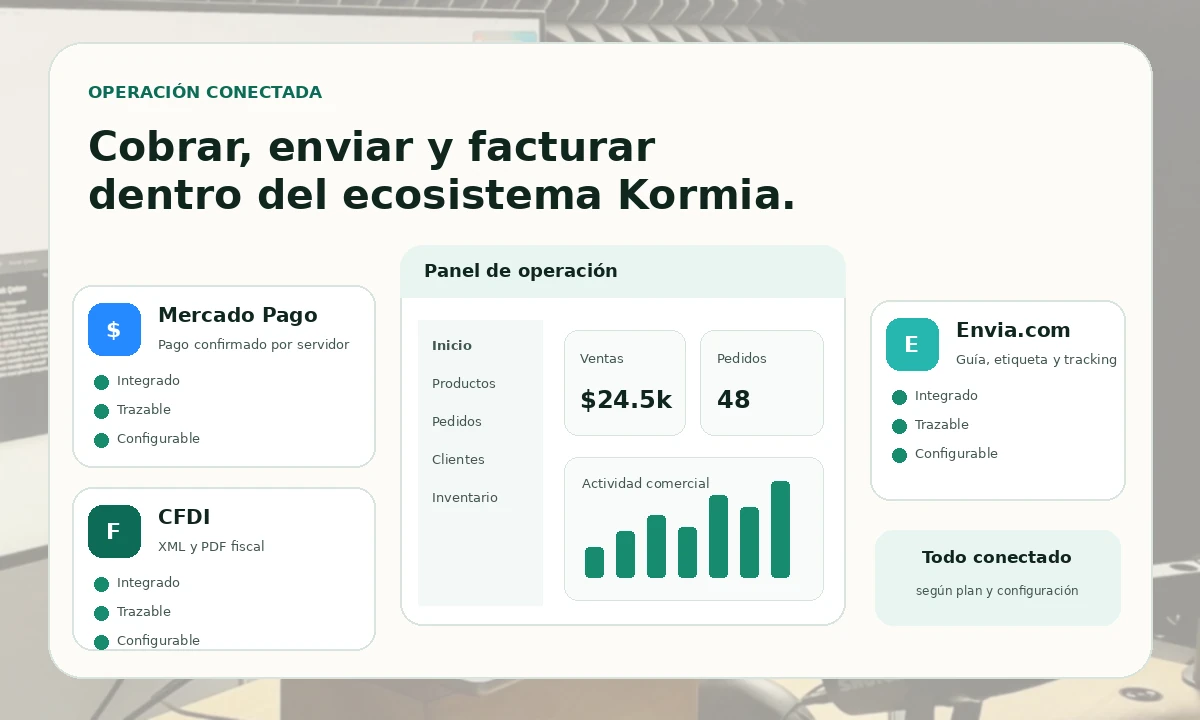
Task: Click the OPERACIÓN CONECTADA label
Action: [205, 93]
